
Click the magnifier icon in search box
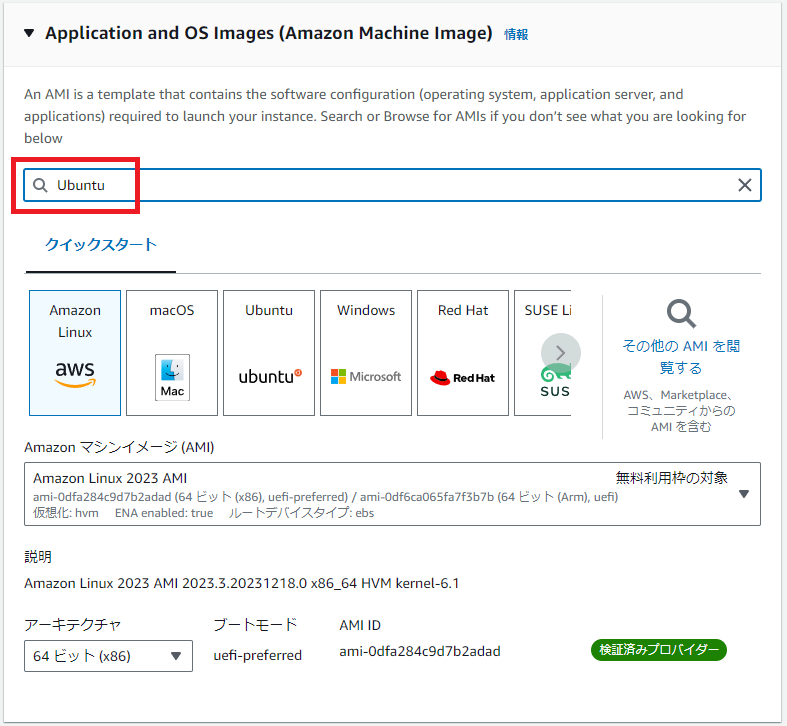click(x=40, y=185)
